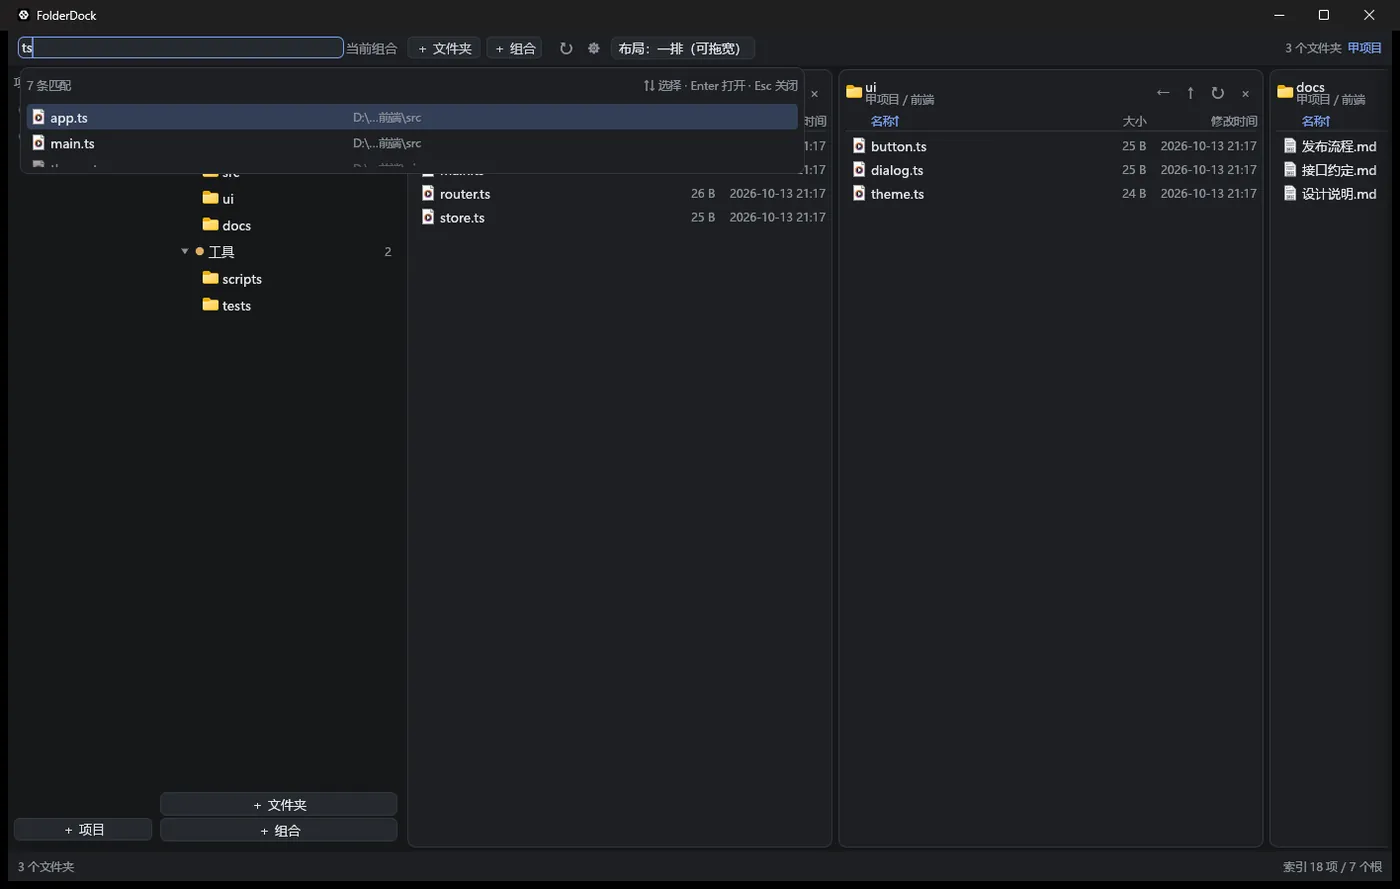
Task: Close the ui folder panel
Action: (1245, 93)
